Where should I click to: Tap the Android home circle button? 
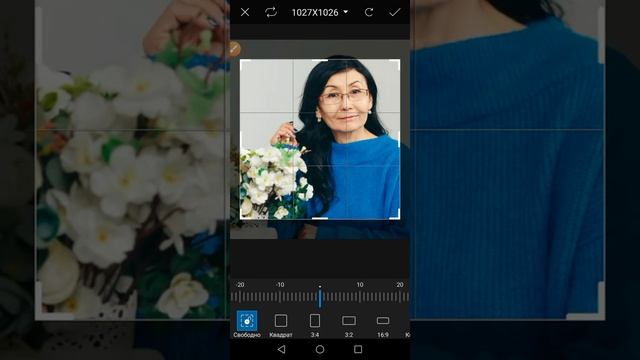[x=320, y=349]
